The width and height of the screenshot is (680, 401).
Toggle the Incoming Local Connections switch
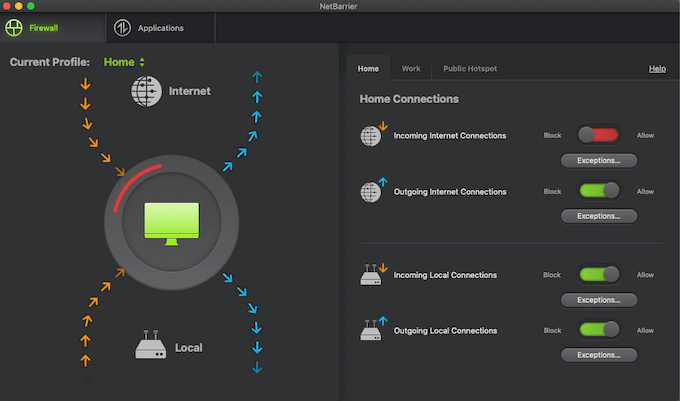[598, 274]
